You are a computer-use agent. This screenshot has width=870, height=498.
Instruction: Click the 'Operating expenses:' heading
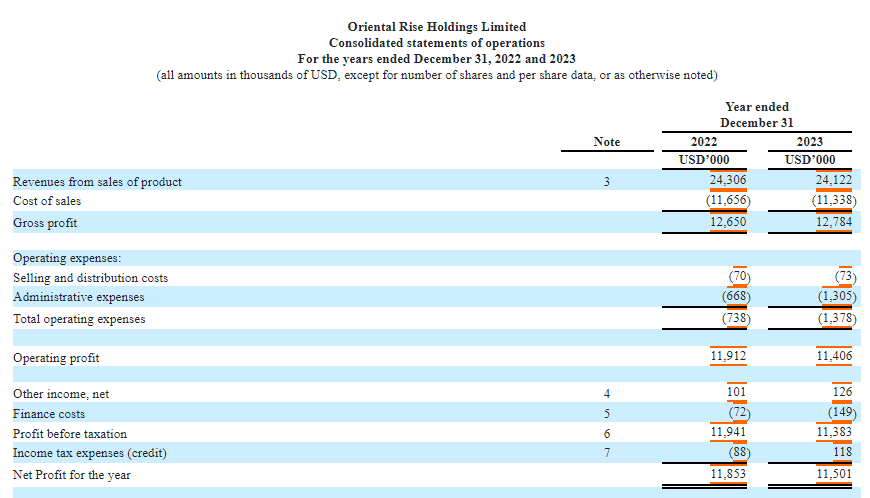click(x=67, y=258)
